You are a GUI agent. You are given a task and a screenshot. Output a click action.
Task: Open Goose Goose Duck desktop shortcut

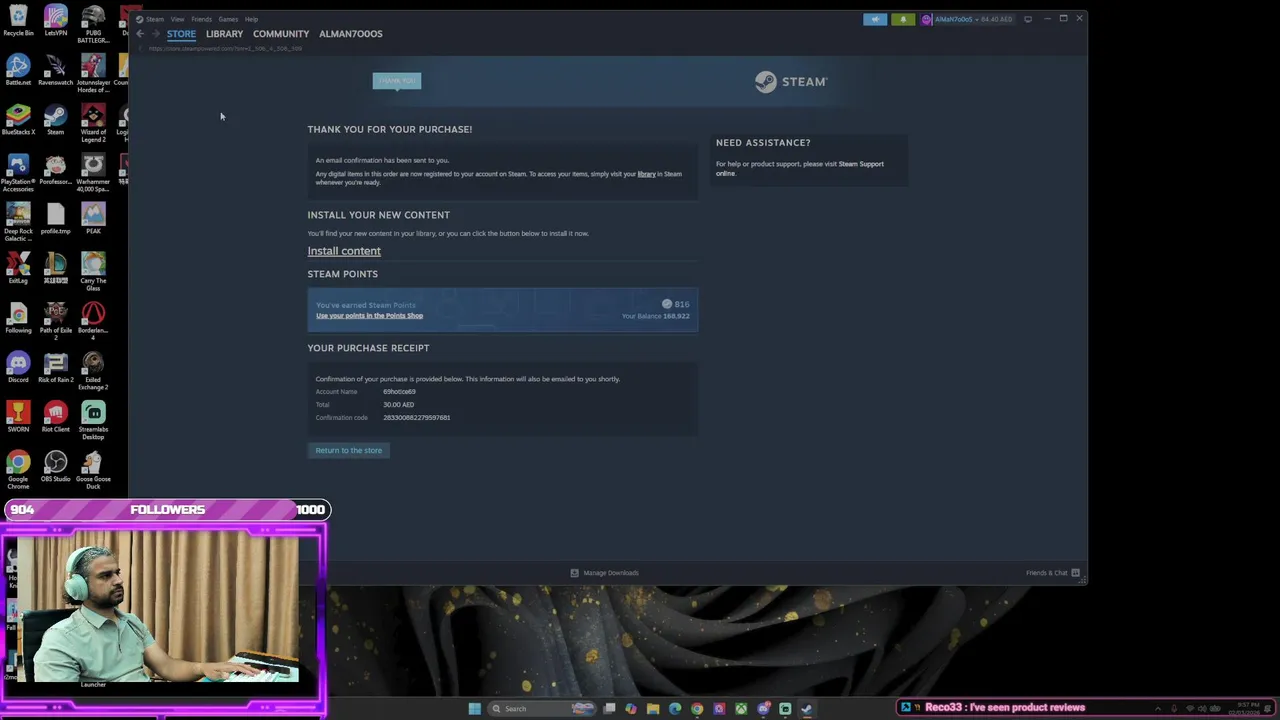pyautogui.click(x=93, y=470)
